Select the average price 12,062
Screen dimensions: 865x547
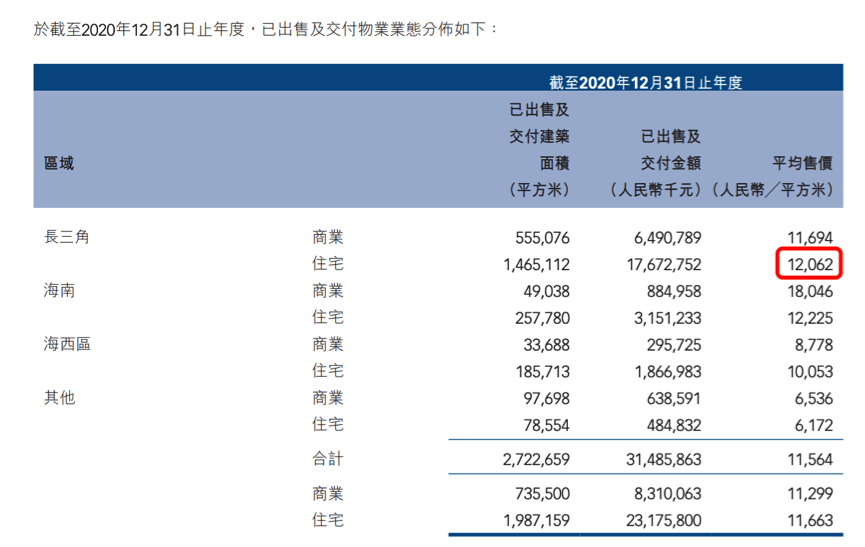point(810,265)
